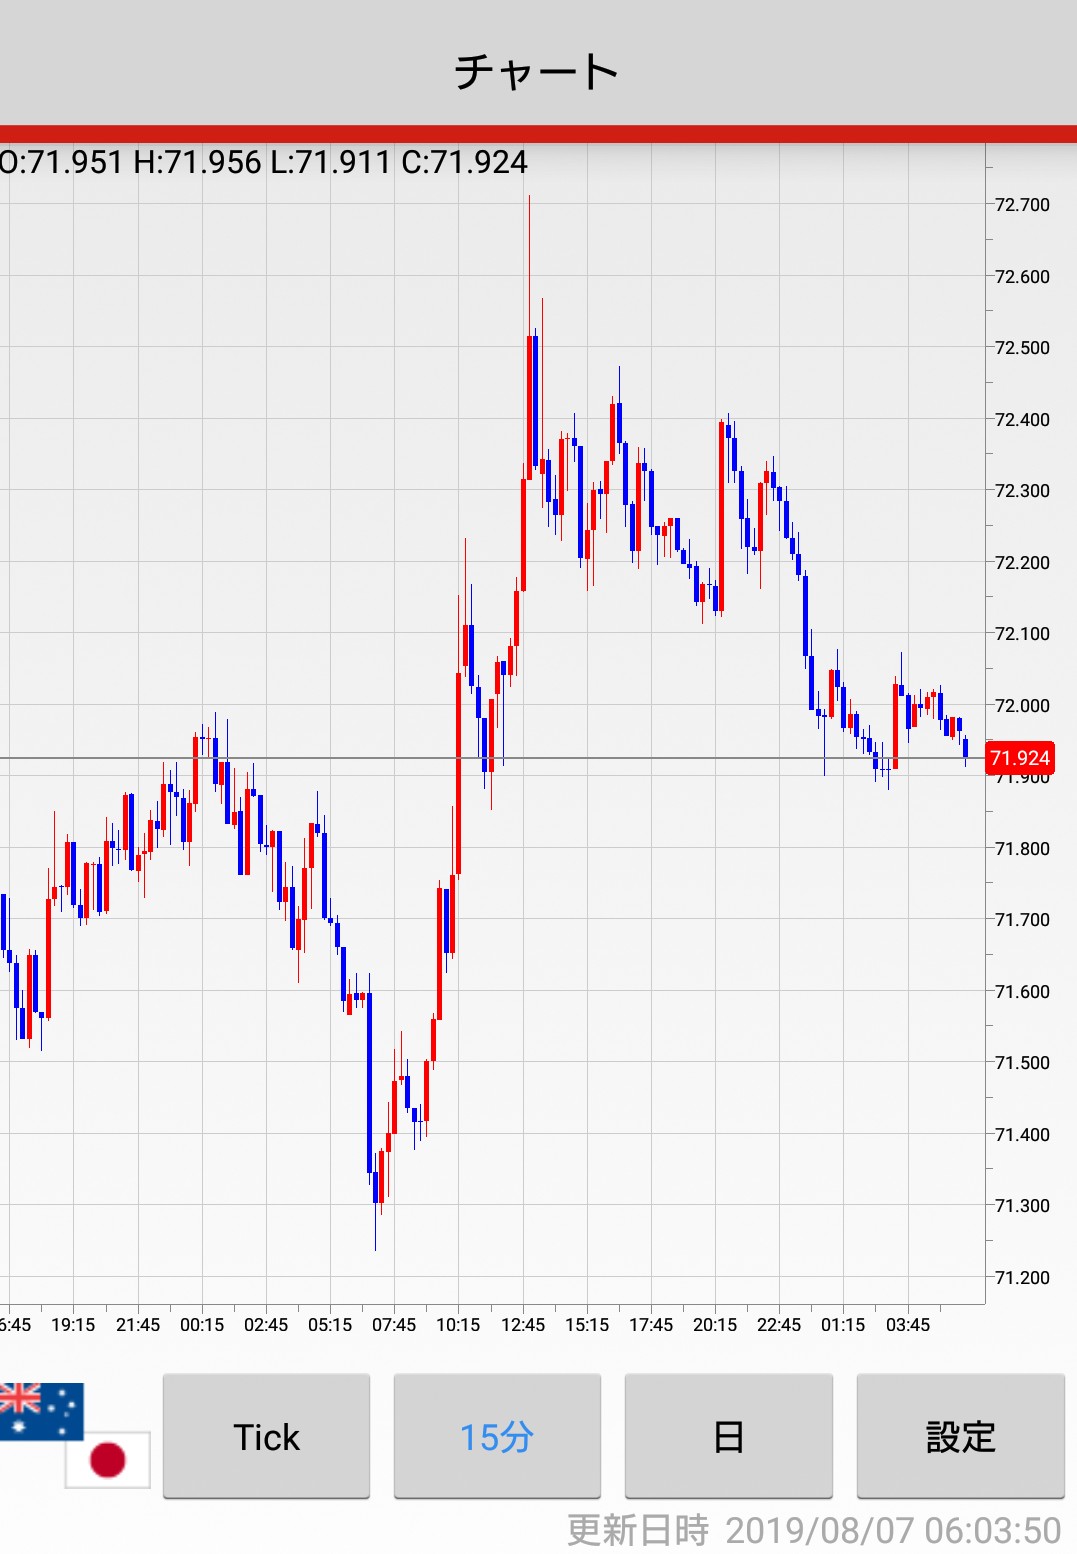Tap the Japanese flag icon
Viewport: 1077px width, 1554px height.
point(108,1459)
